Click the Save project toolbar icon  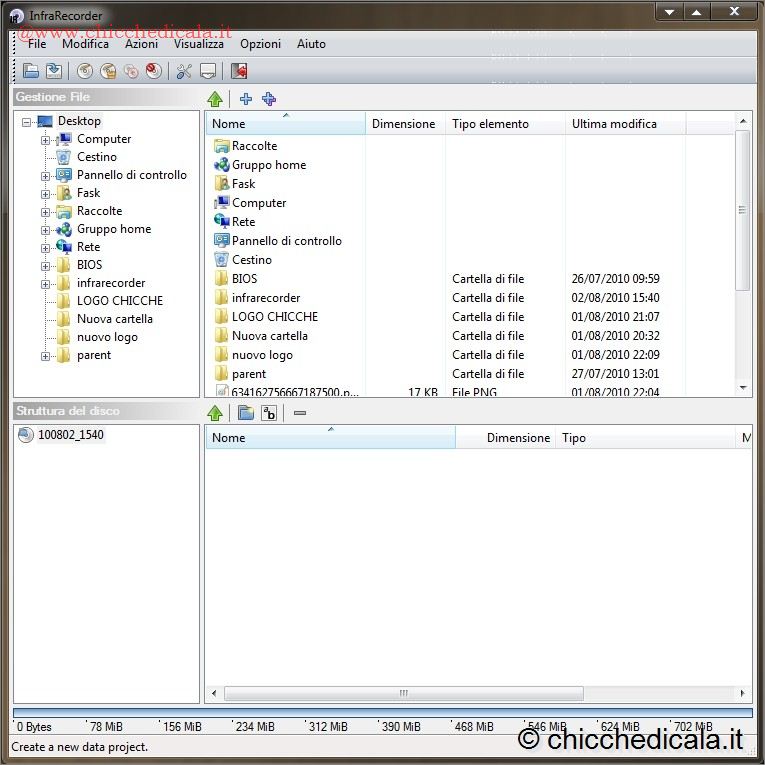coord(54,71)
